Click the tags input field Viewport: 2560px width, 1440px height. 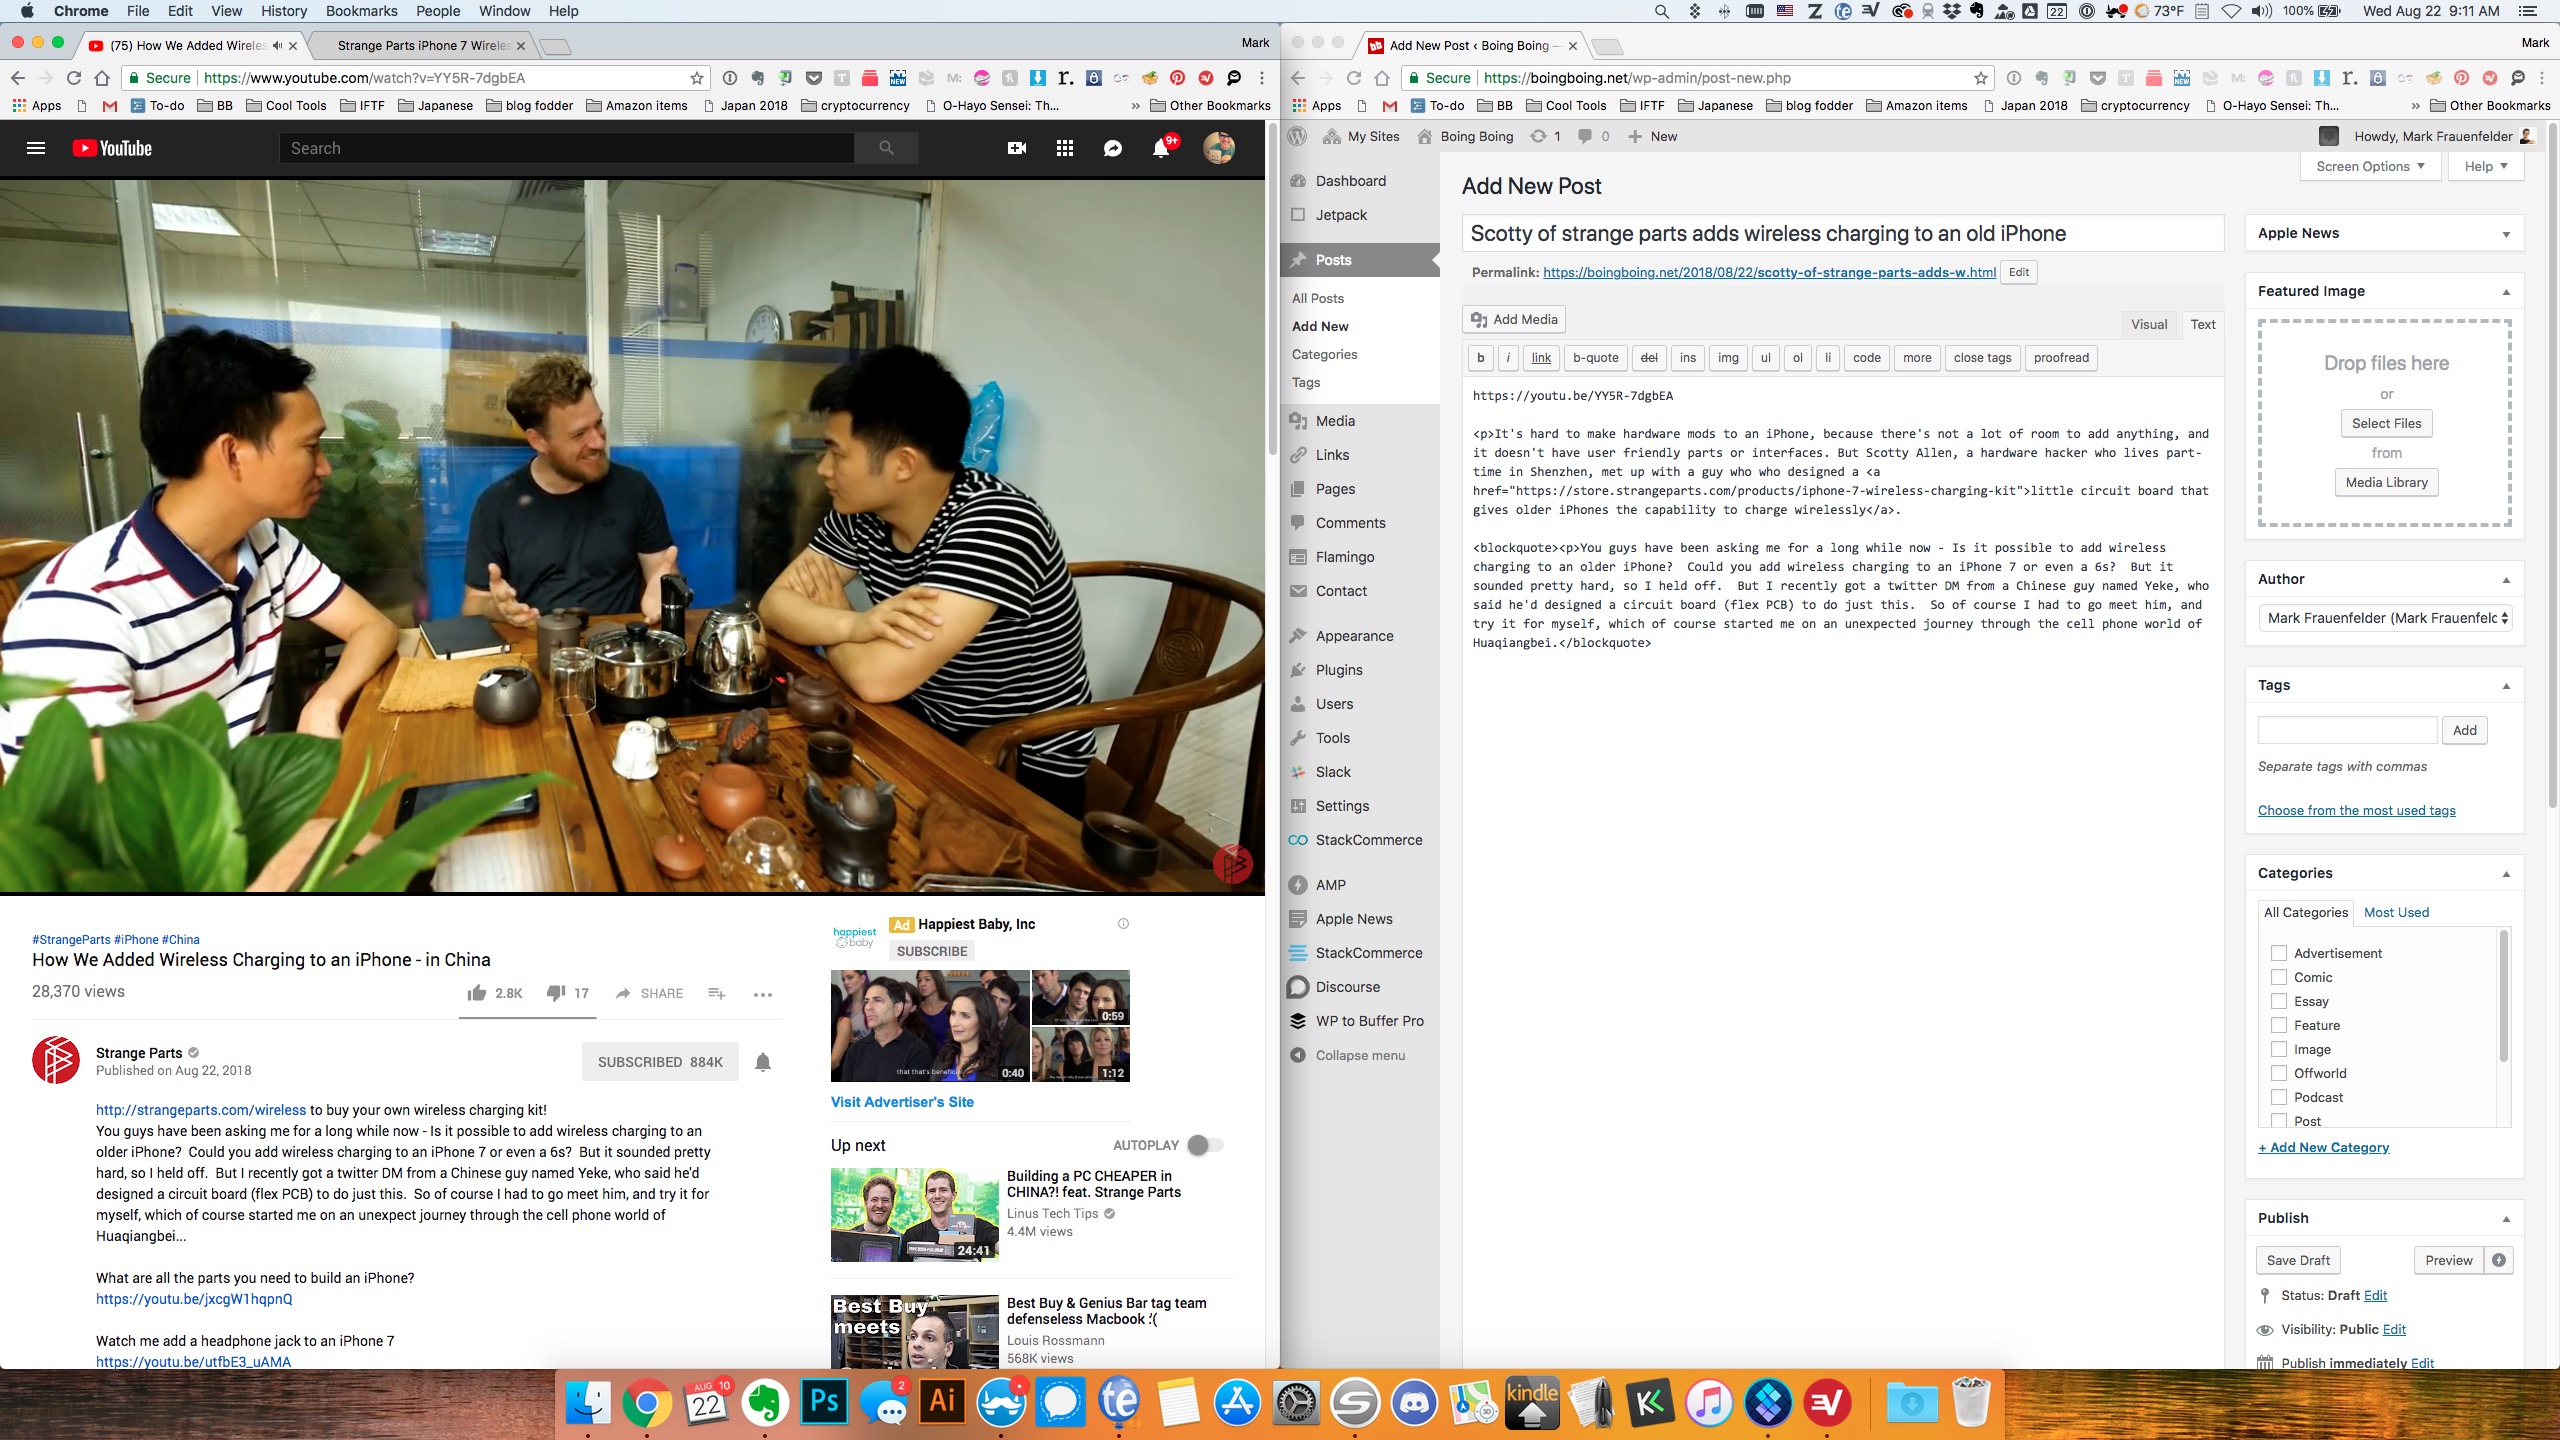(x=2347, y=730)
